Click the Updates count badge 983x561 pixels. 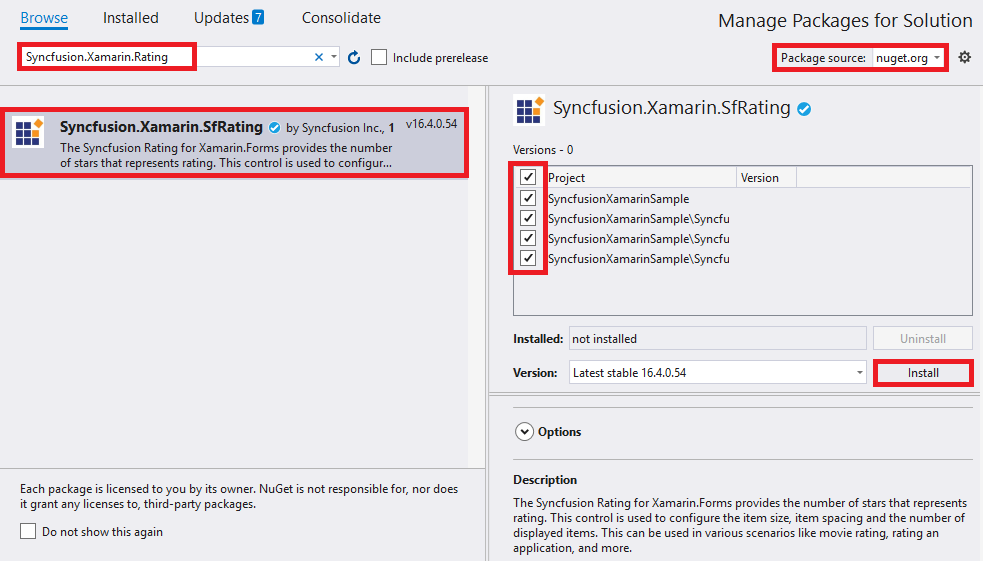coord(258,18)
